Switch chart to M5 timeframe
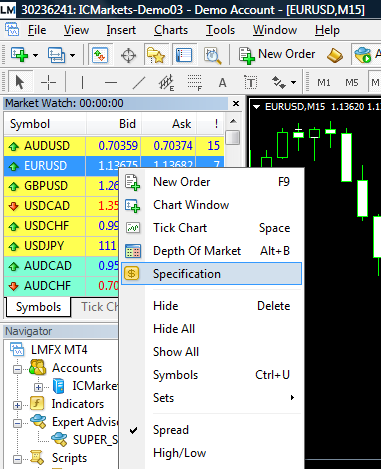This screenshot has width=381, height=469. click(x=351, y=82)
